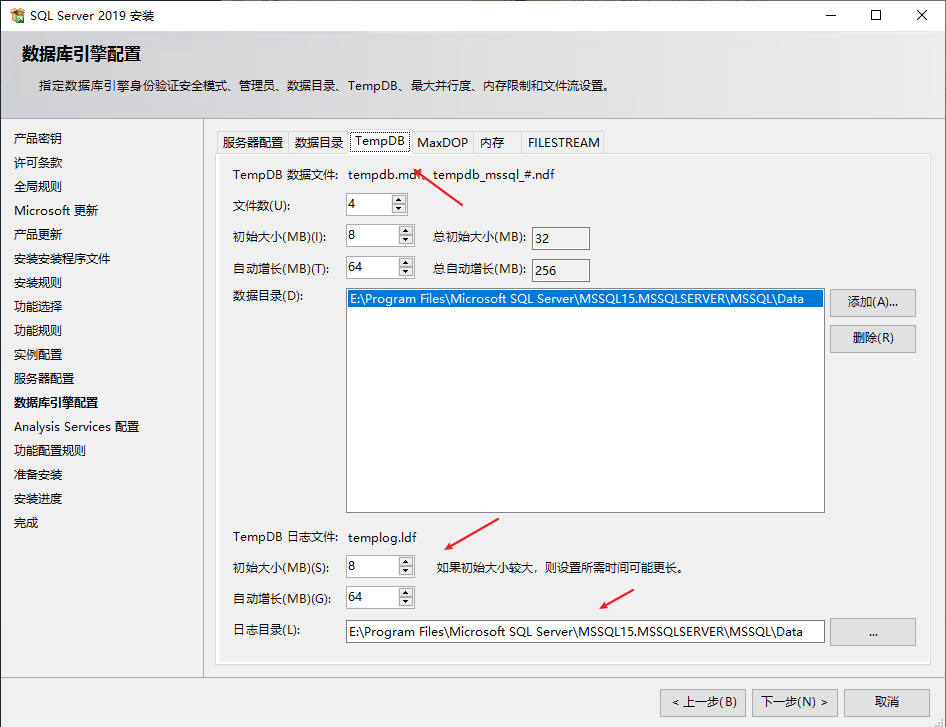This screenshot has width=946, height=727.
Task: Decrease log 初始大小(MB)(S) with the down arrow
Action: point(406,571)
